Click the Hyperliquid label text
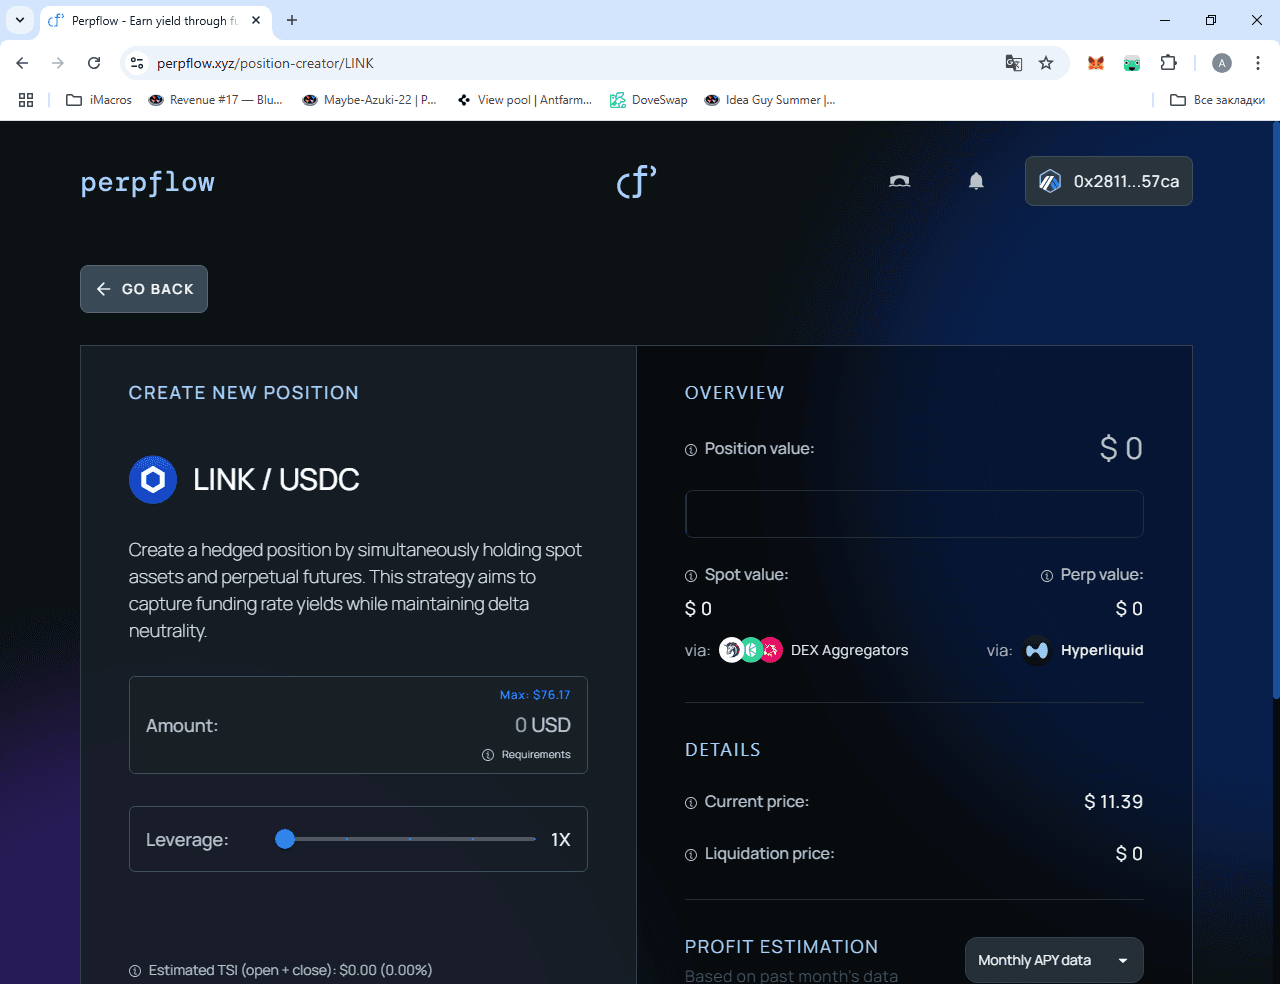This screenshot has width=1280, height=984. (1102, 650)
